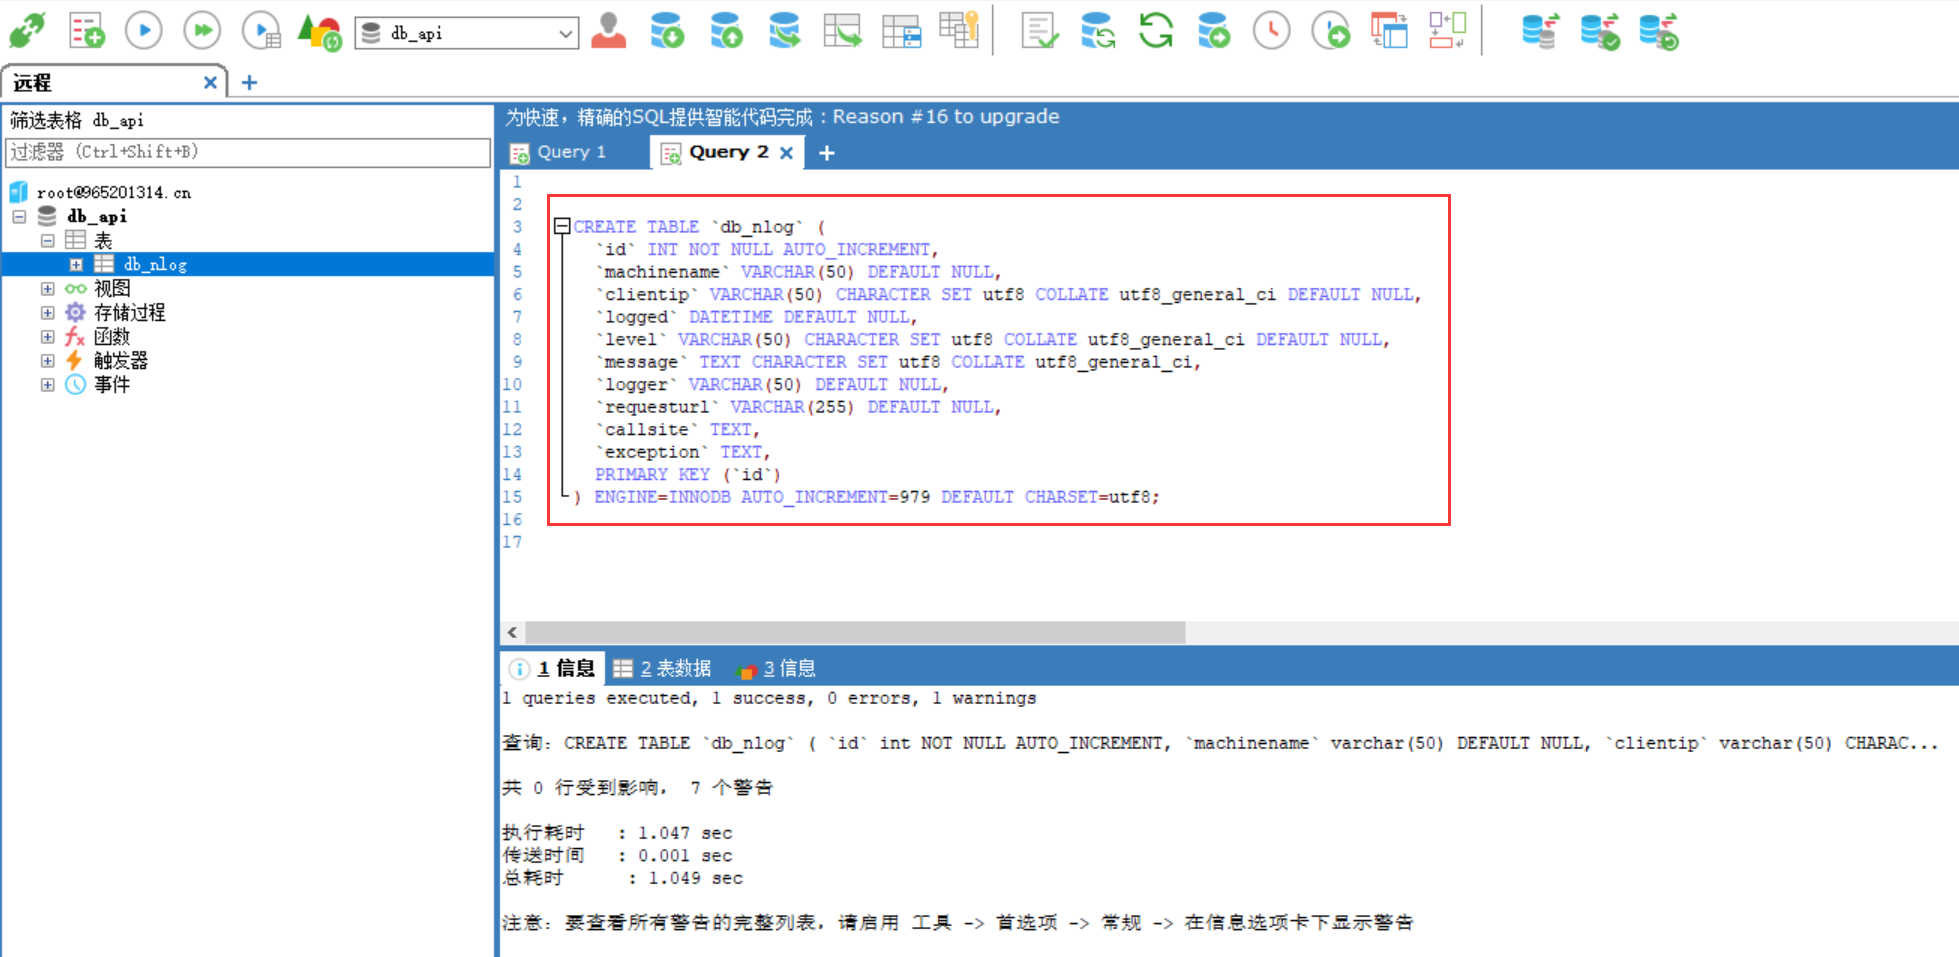The width and height of the screenshot is (1959, 957).
Task: Execute the current query with the play icon
Action: 143,30
